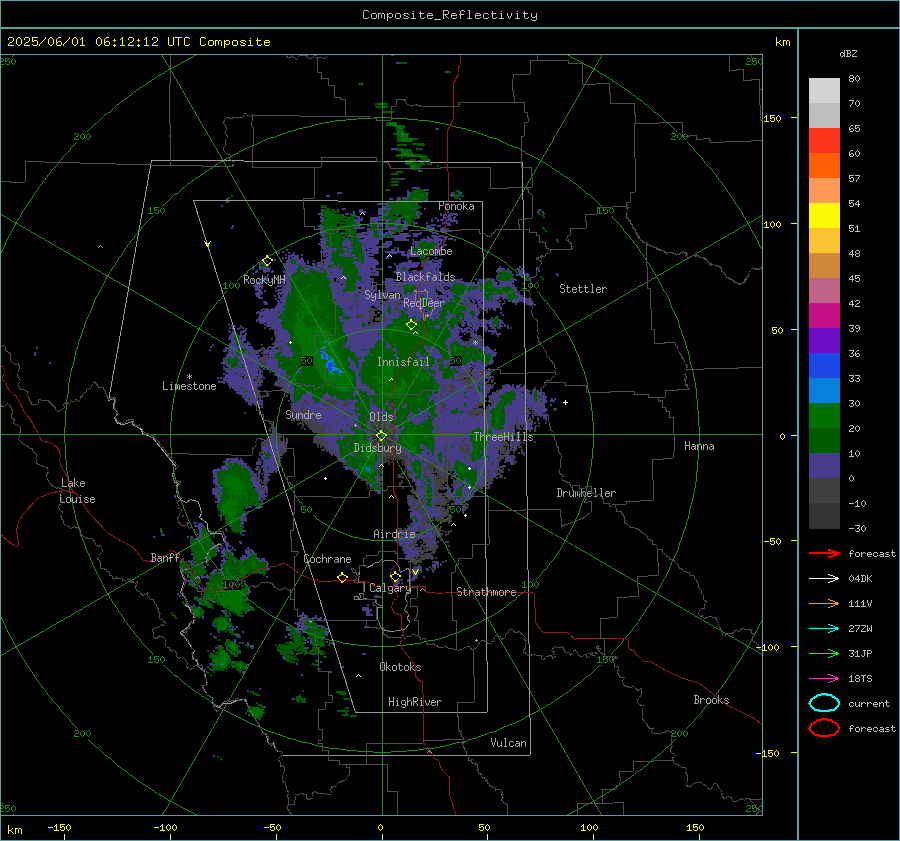The width and height of the screenshot is (900, 841).
Task: Click the cyan 27ZW arrow icon
Action: (x=824, y=629)
